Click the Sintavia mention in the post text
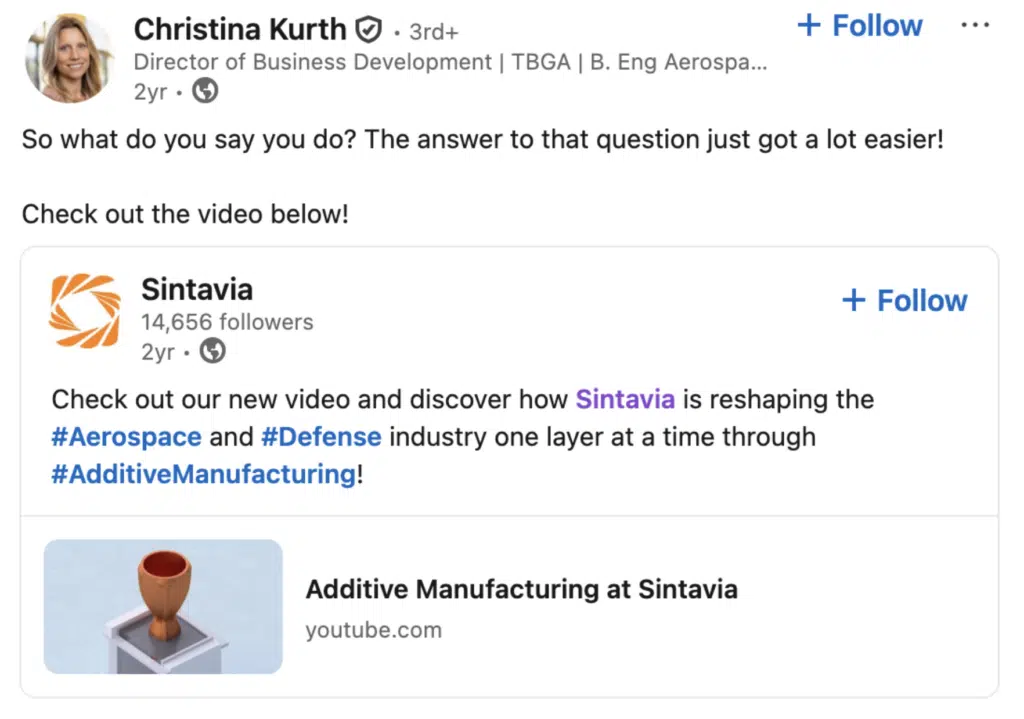This screenshot has width=1024, height=719. coord(625,399)
